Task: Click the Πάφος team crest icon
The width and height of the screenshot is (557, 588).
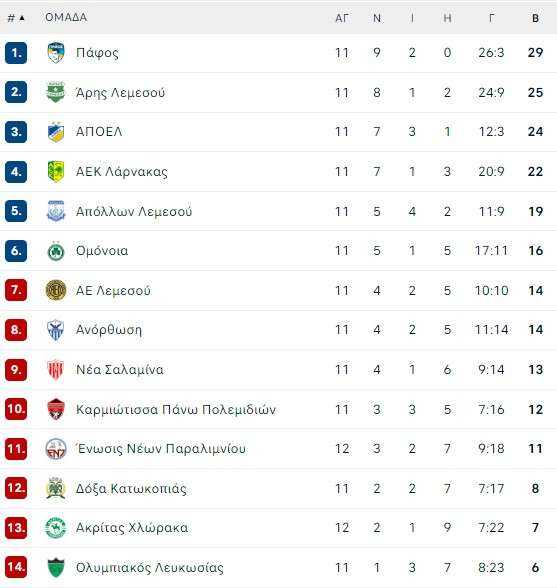Action: (x=56, y=52)
